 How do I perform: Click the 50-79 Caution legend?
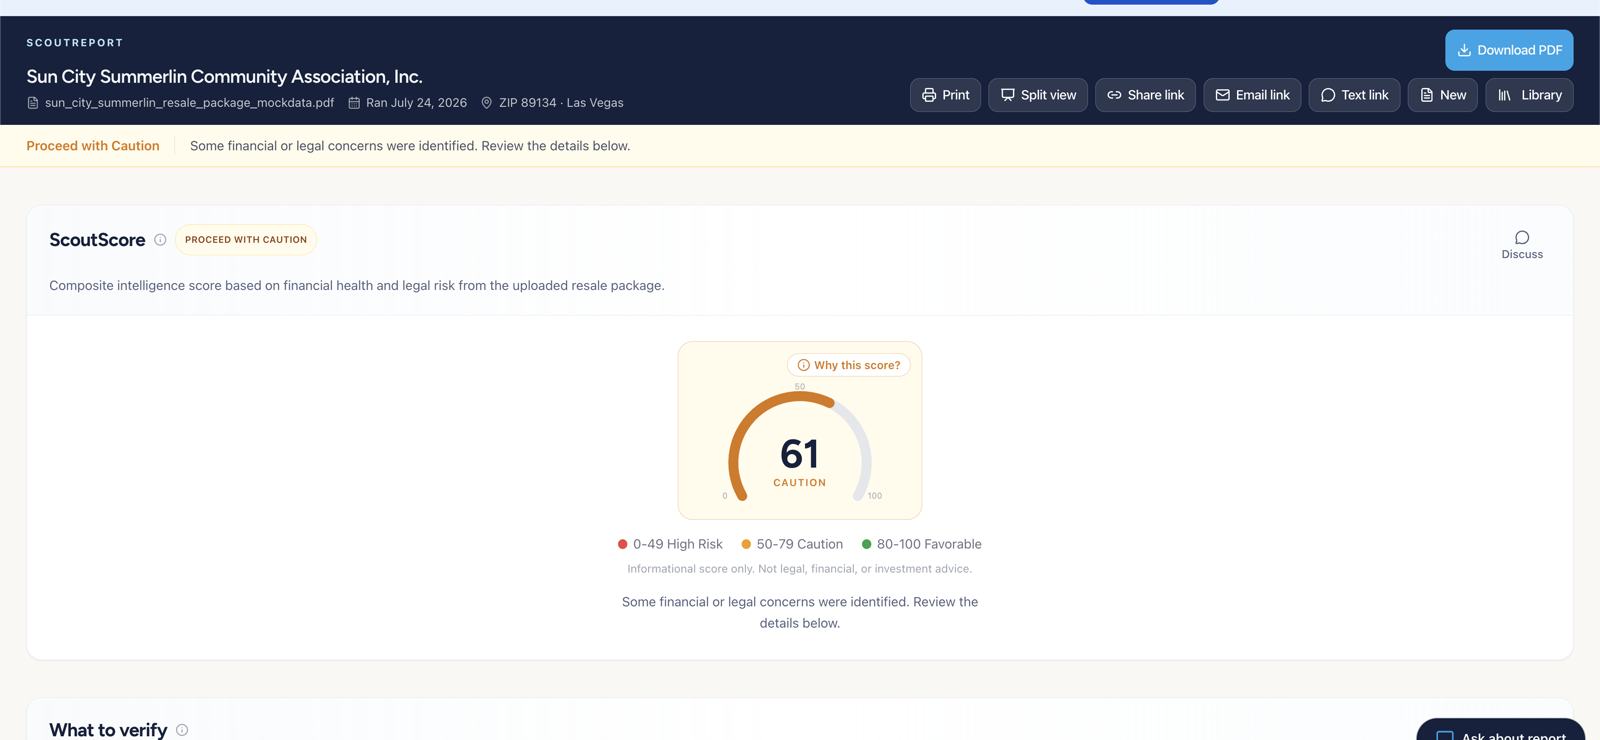[792, 544]
